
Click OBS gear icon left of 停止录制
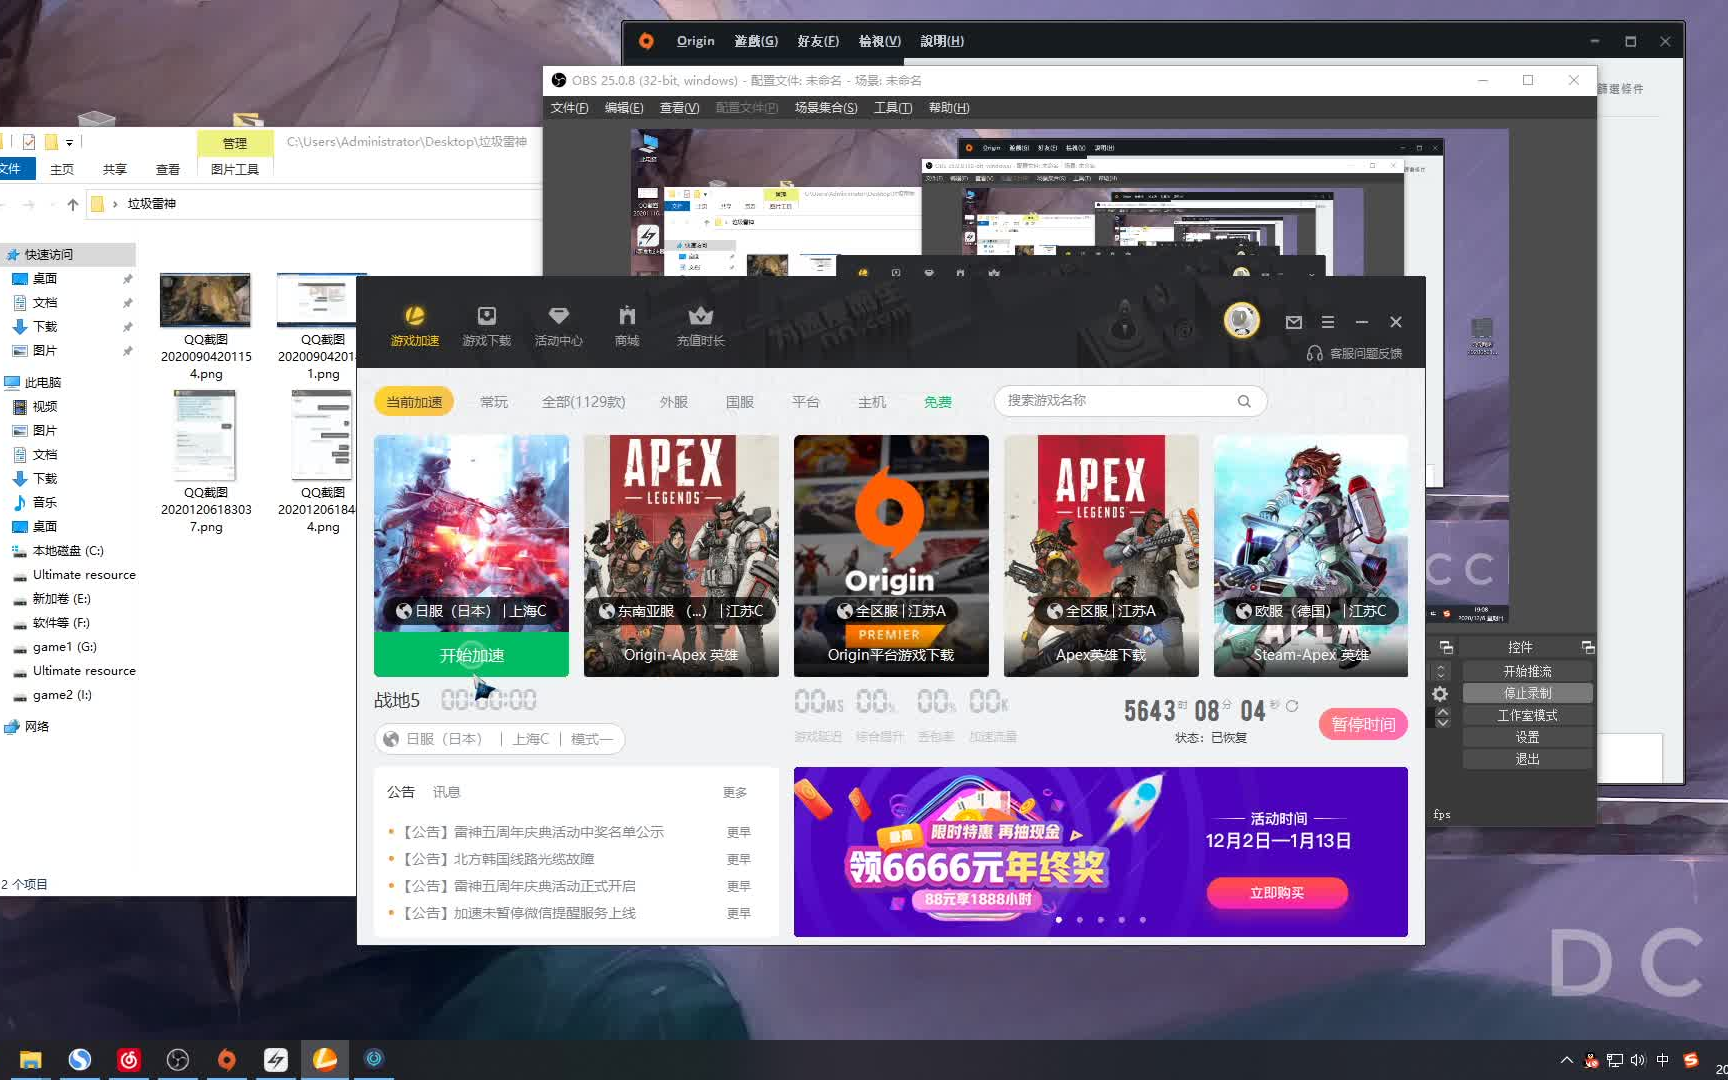click(1440, 694)
